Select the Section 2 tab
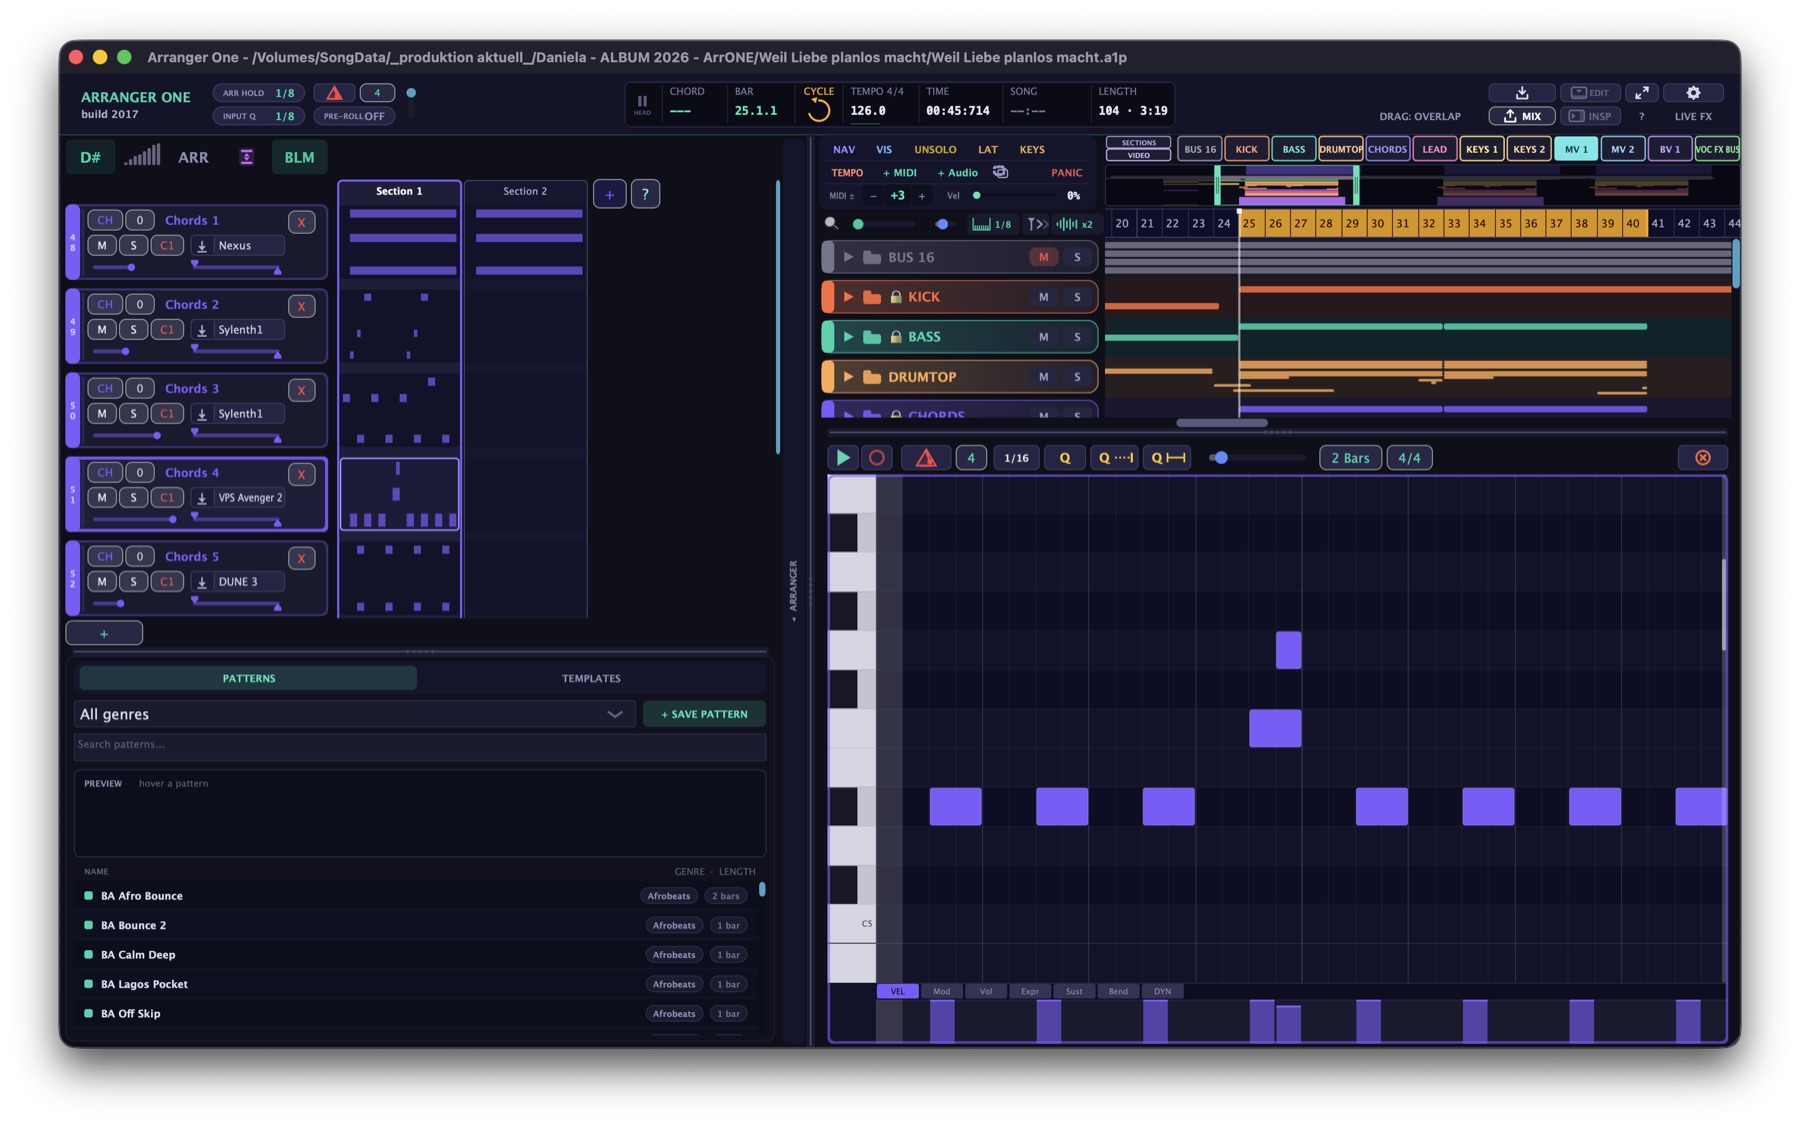The height and width of the screenshot is (1126, 1800). coord(525,191)
